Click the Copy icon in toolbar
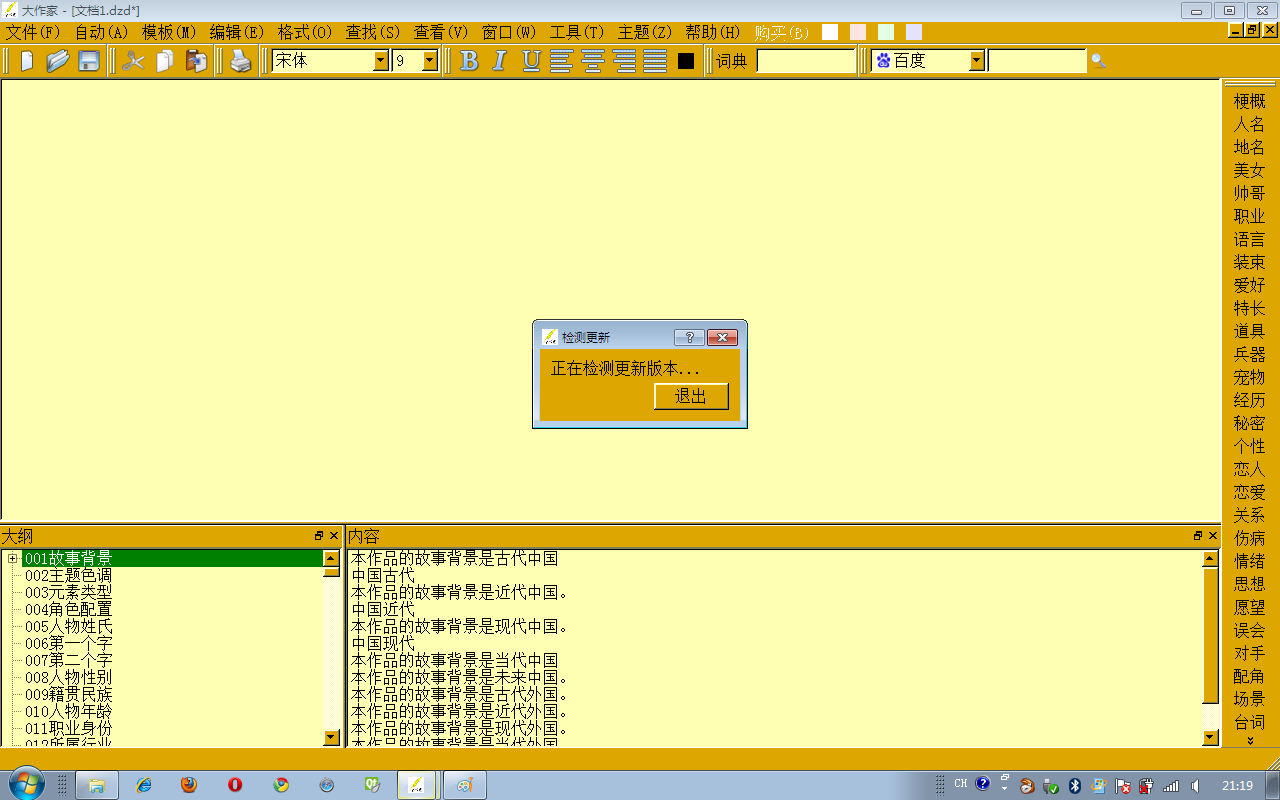This screenshot has height=800, width=1280. [165, 61]
